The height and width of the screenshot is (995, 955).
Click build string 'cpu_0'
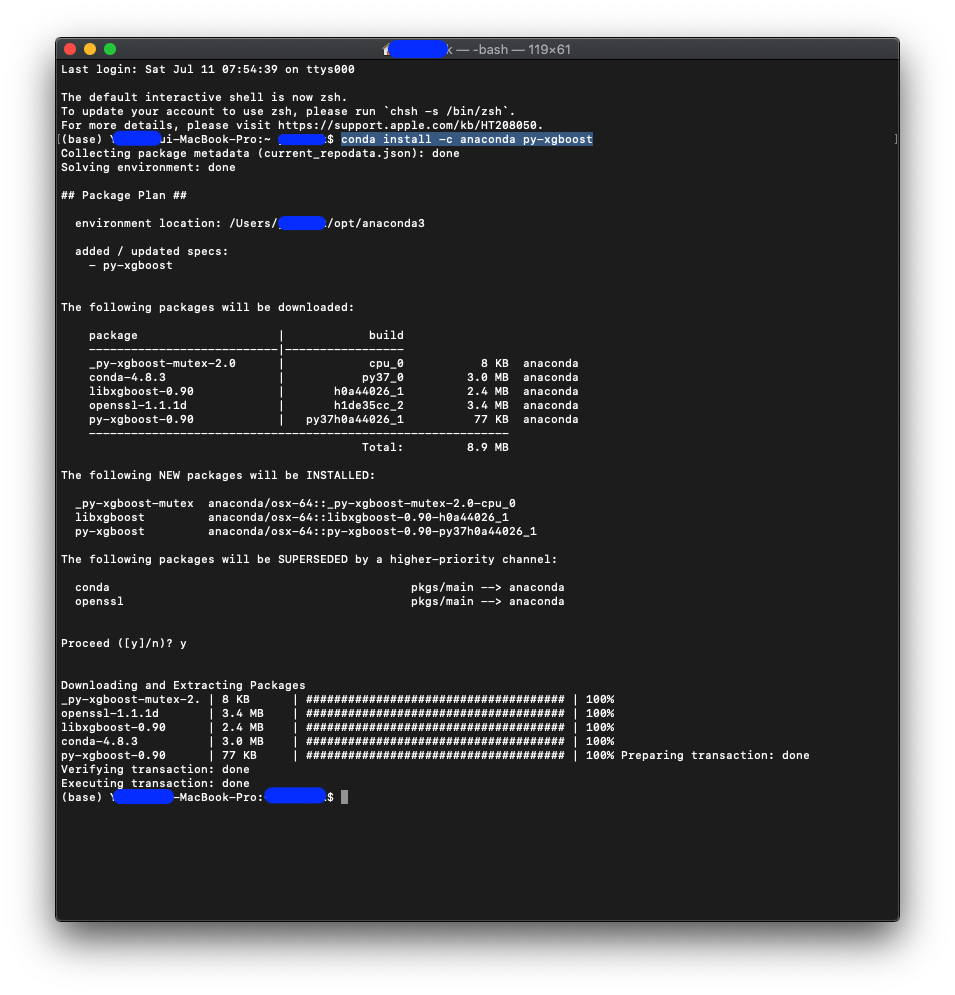[386, 363]
